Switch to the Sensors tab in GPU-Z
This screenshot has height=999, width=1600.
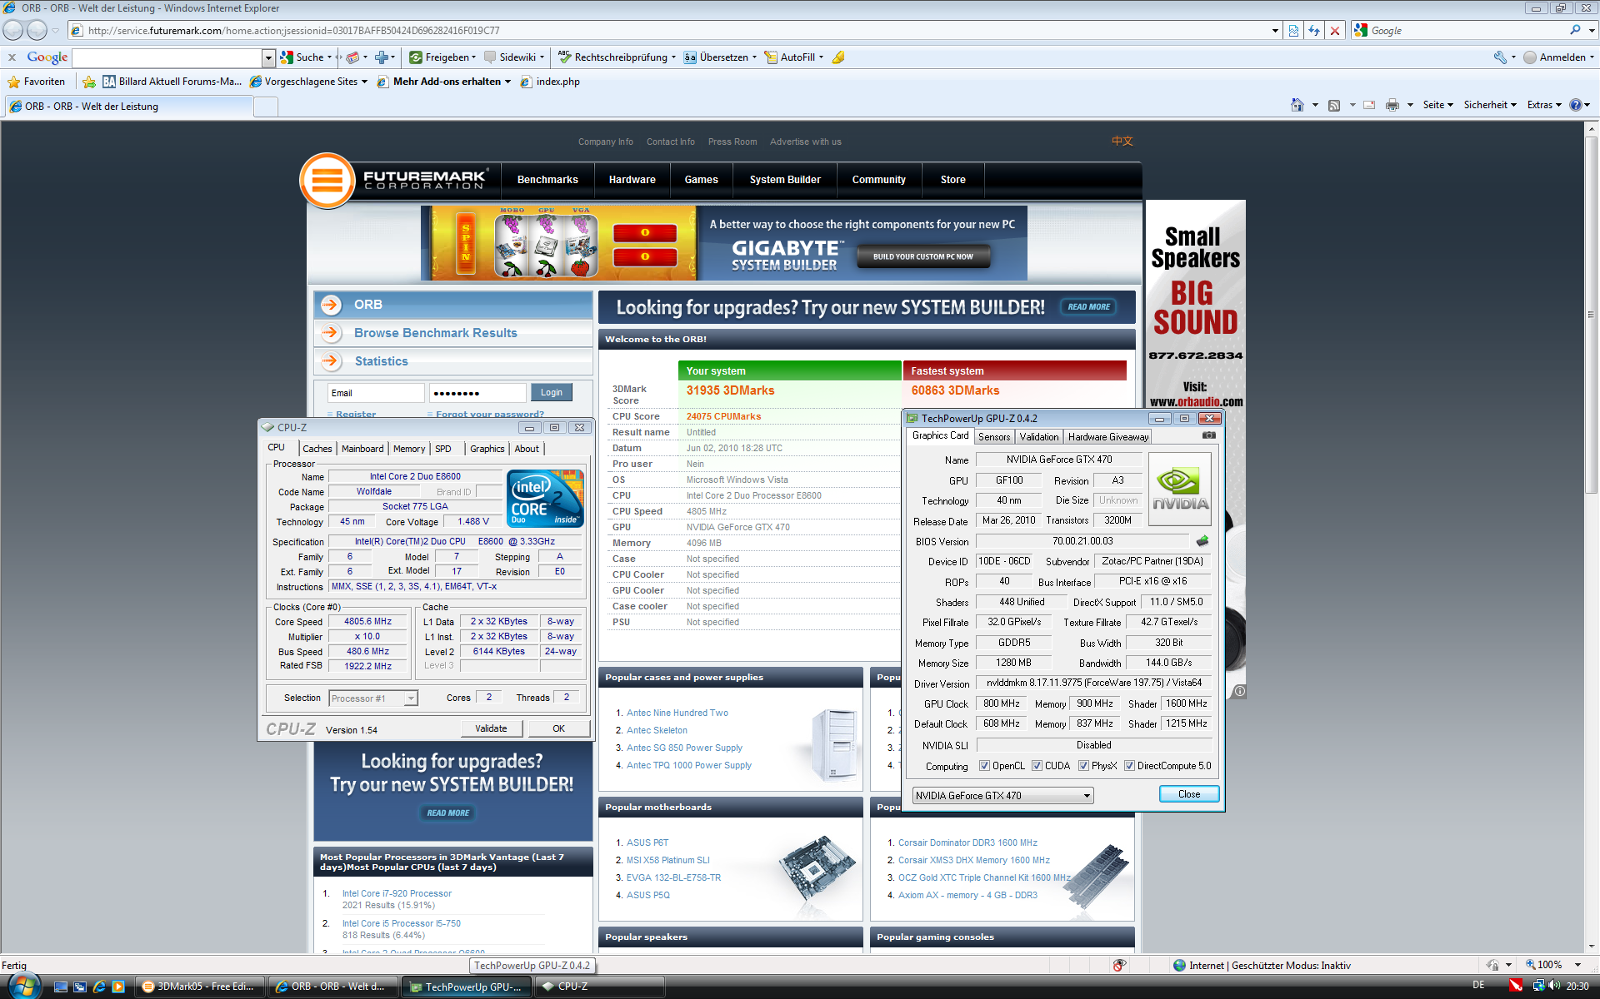coord(994,437)
